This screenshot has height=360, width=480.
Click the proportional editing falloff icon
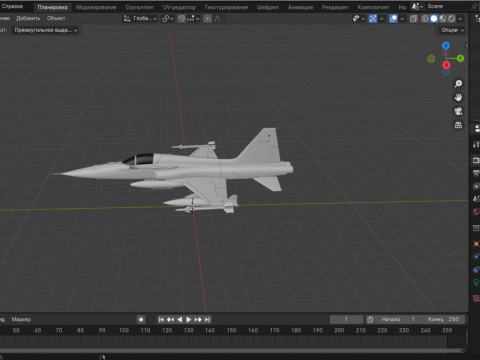[217, 19]
